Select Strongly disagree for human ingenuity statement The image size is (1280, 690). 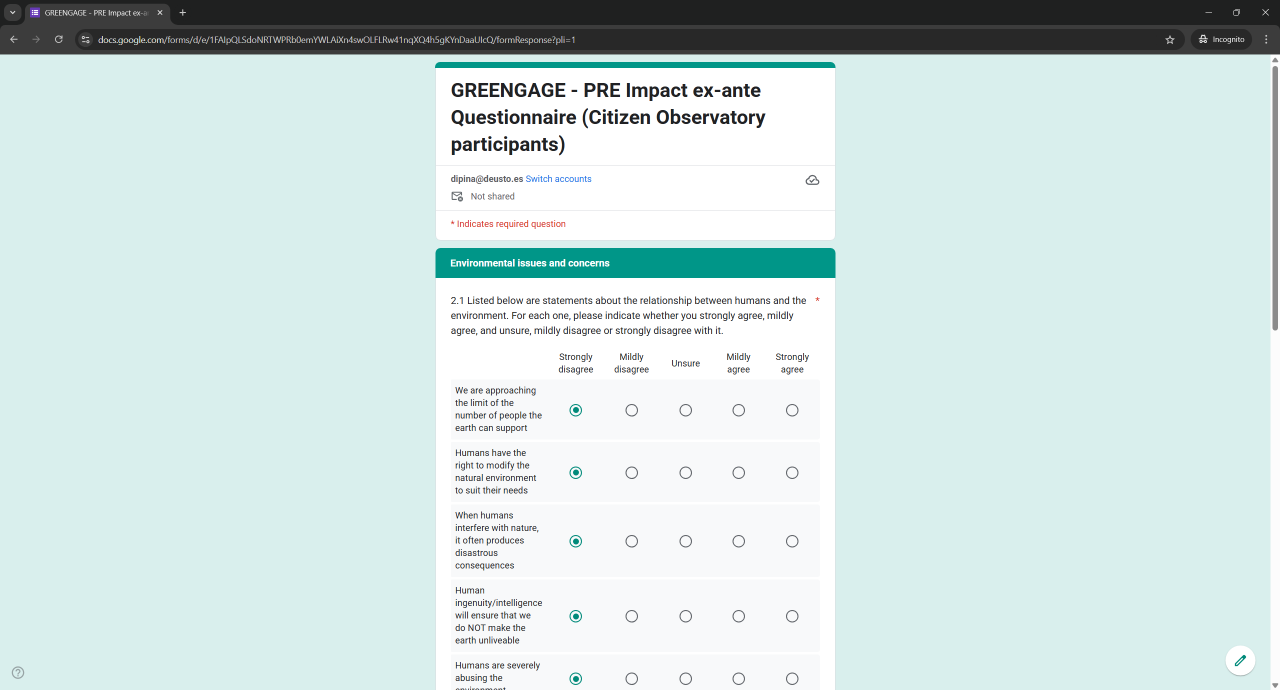[576, 616]
